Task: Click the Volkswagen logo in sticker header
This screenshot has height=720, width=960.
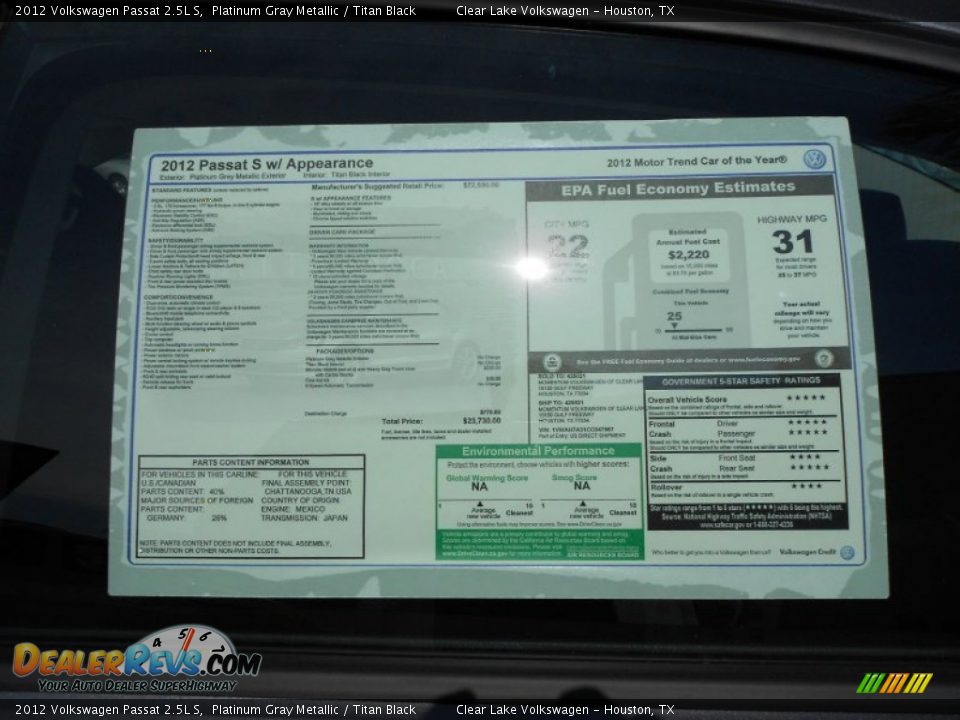Action: (814, 160)
